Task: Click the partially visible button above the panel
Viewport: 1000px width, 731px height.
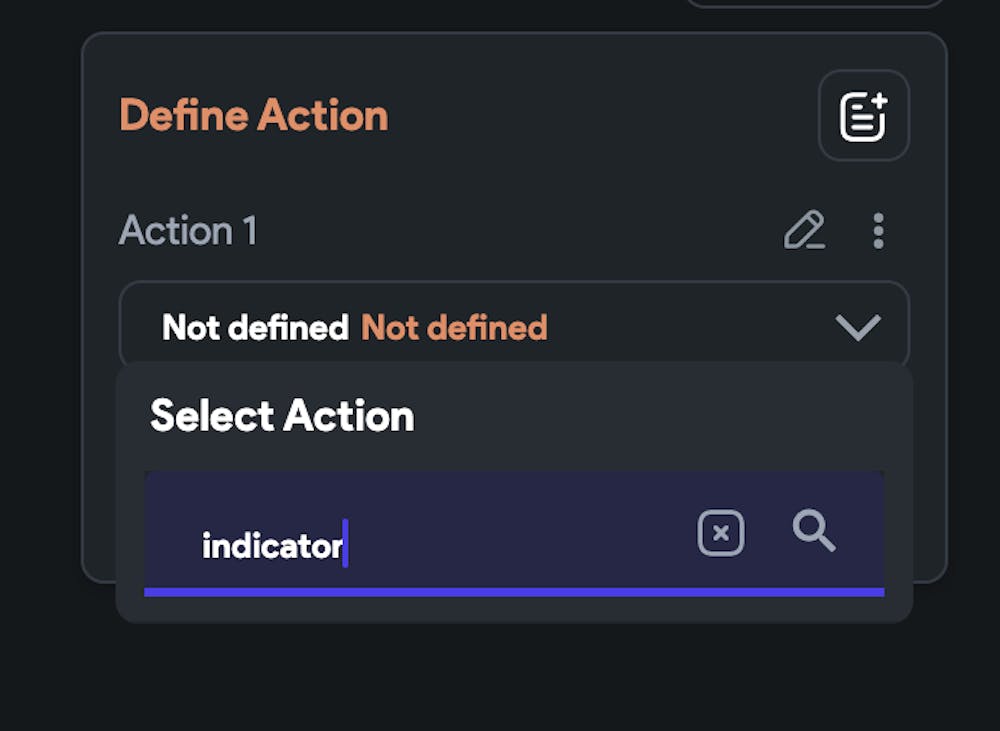Action: 815,3
